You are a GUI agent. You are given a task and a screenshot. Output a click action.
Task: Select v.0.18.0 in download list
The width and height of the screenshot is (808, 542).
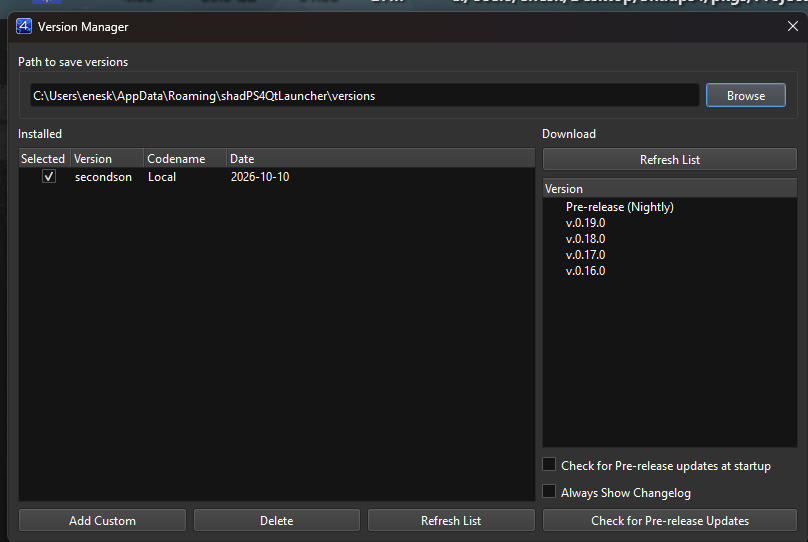tap(585, 239)
